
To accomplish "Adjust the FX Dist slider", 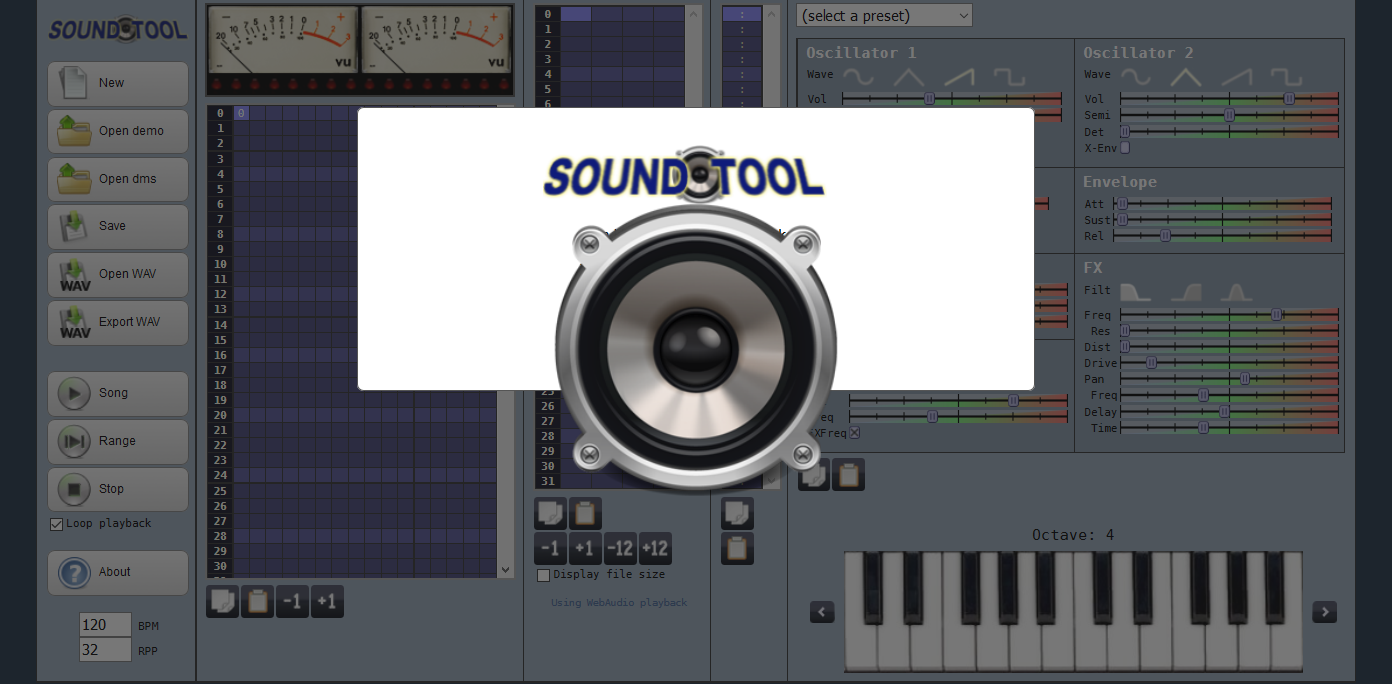I will [x=1229, y=347].
